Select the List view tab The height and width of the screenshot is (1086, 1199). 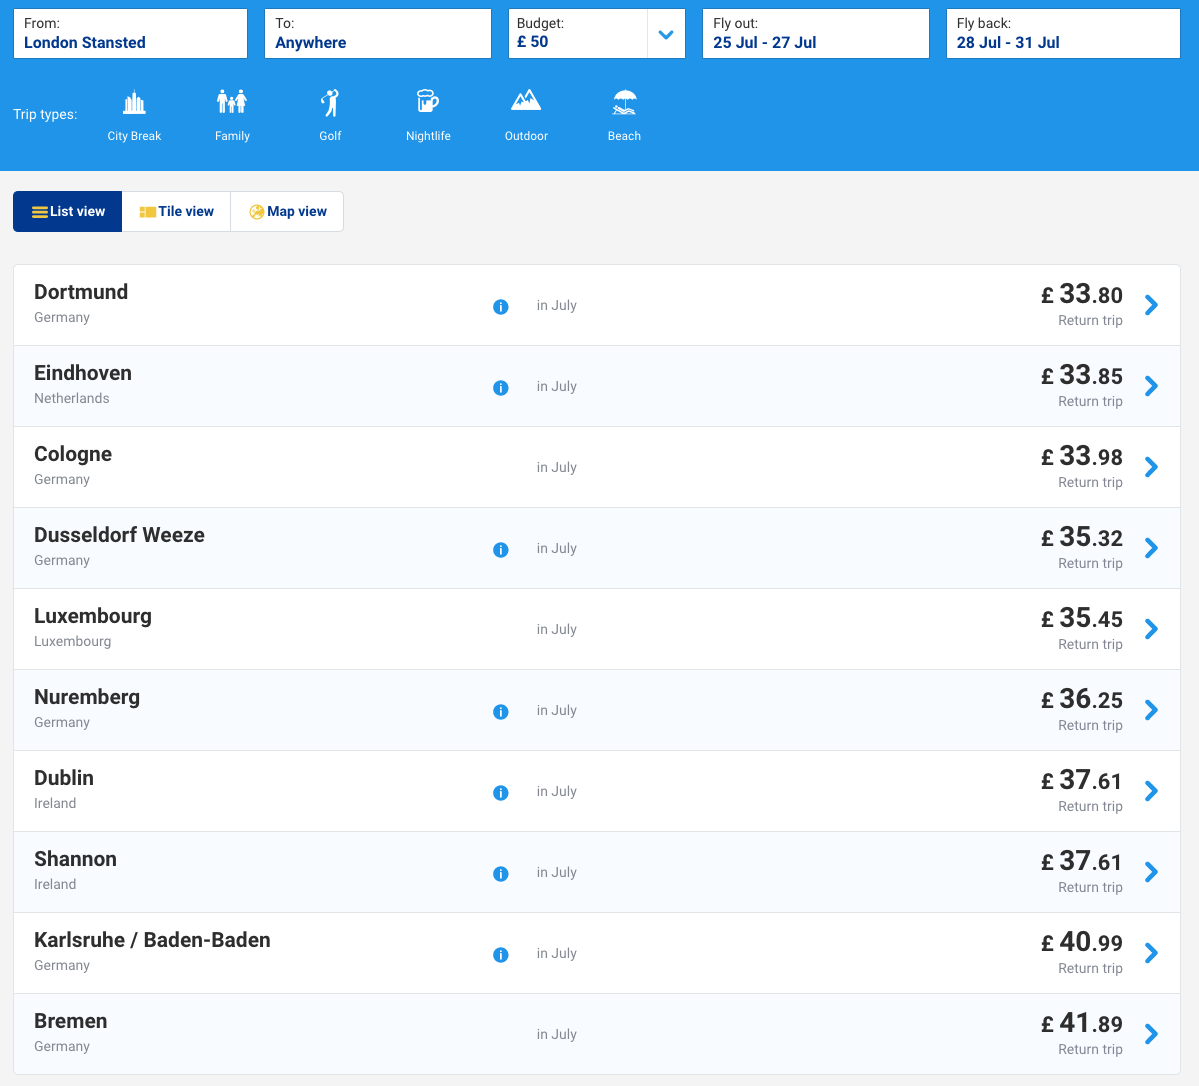pos(68,212)
